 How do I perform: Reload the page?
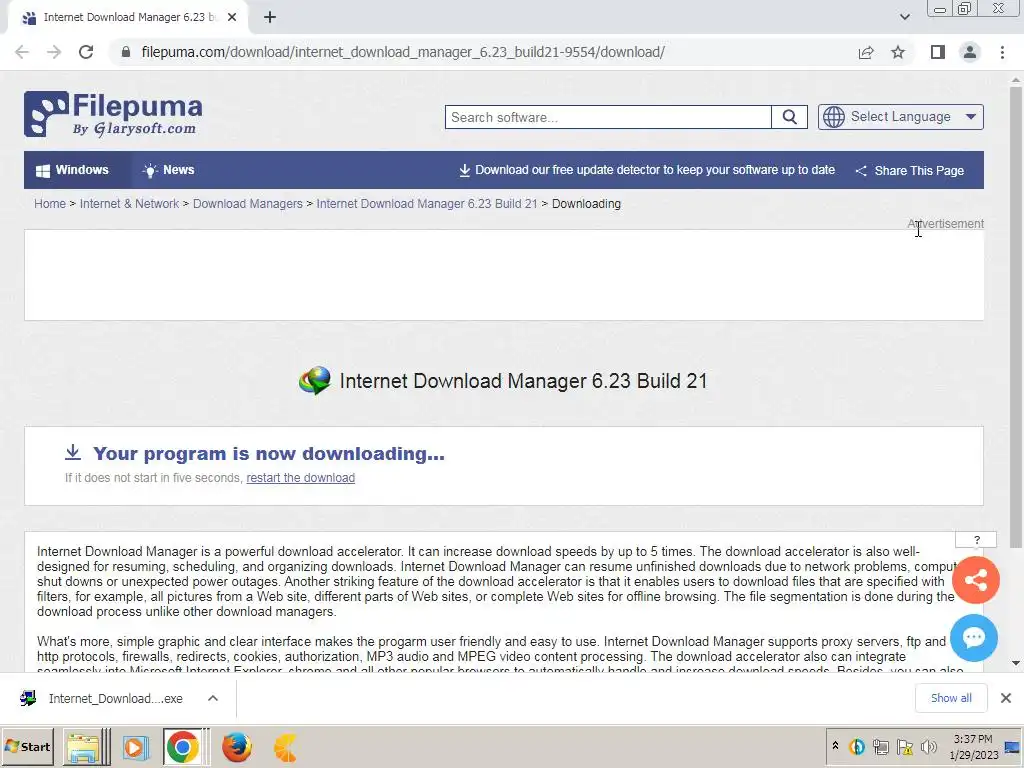pos(86,52)
